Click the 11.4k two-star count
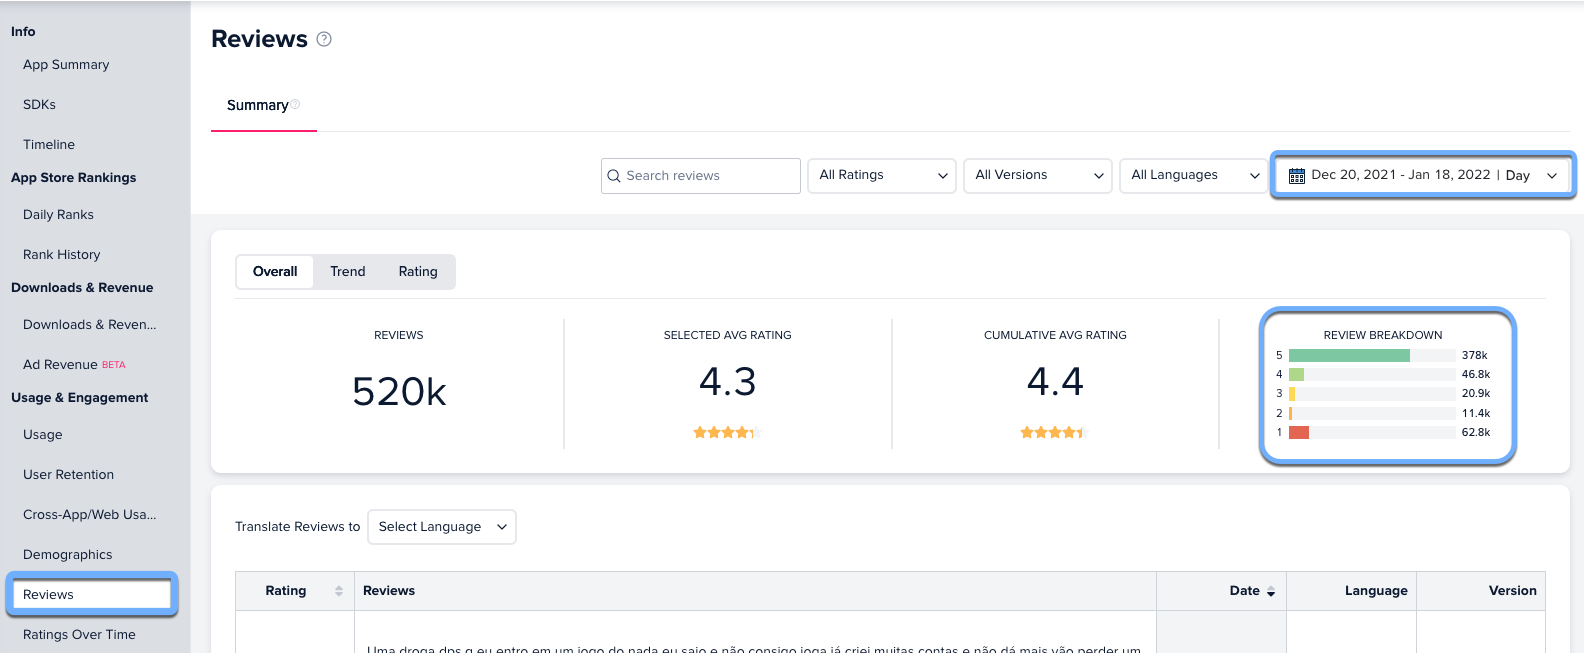 coord(1476,413)
